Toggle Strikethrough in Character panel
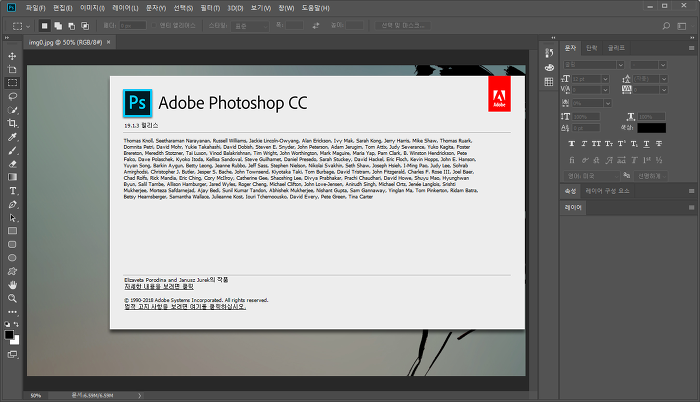 tap(659, 144)
